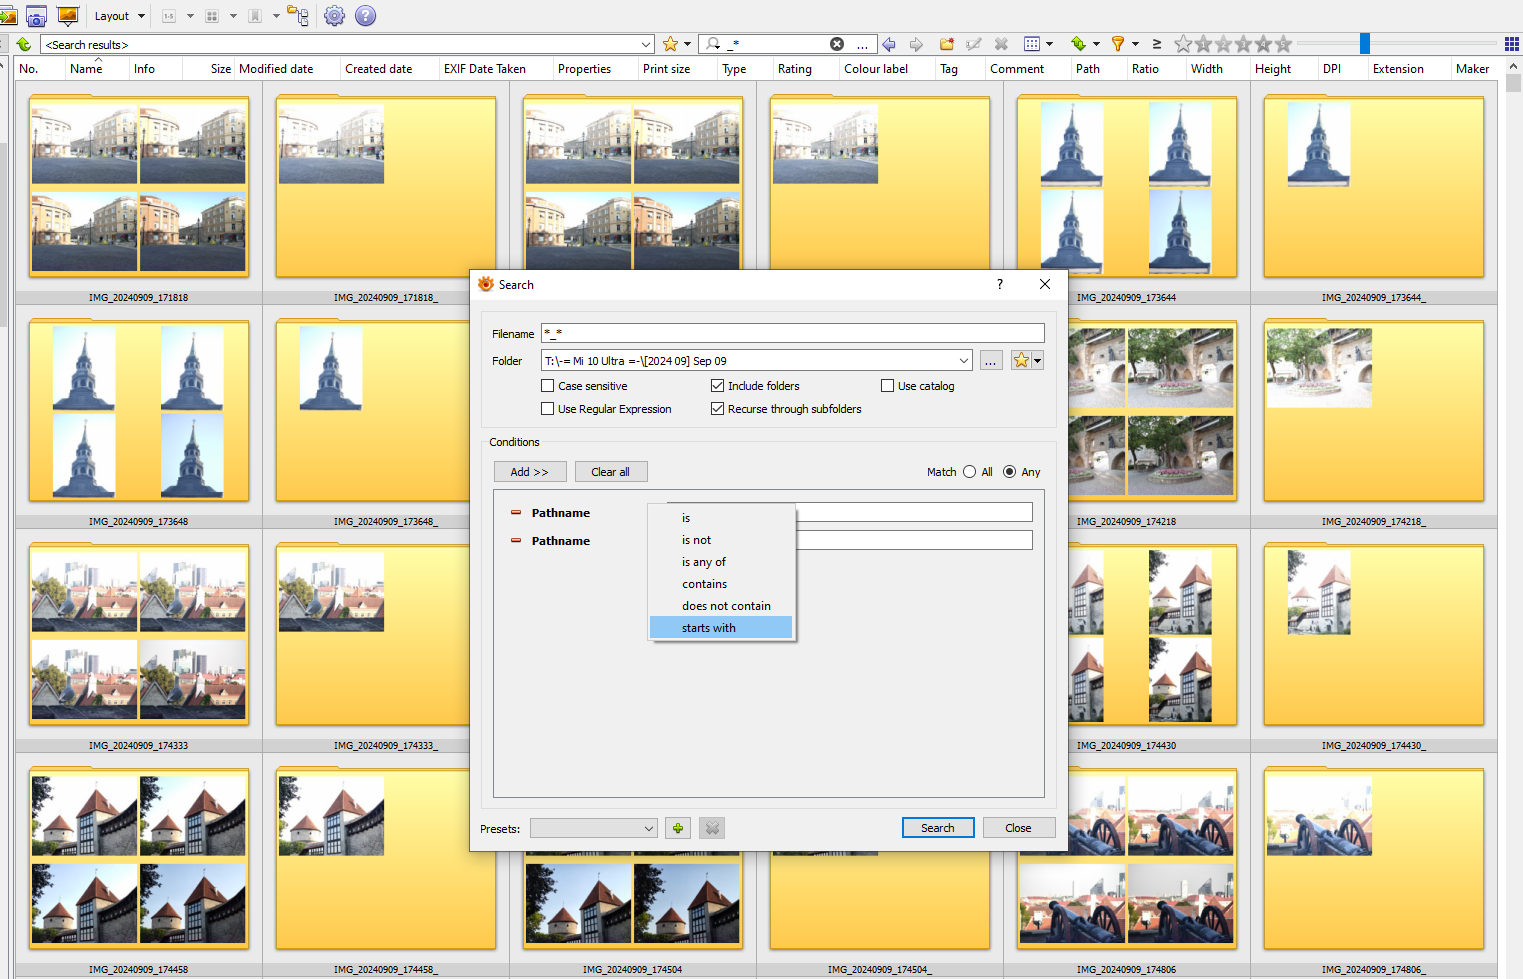Screen dimensions: 1523x979
Task: Add preset with the green plus
Action: pyautogui.click(x=678, y=828)
